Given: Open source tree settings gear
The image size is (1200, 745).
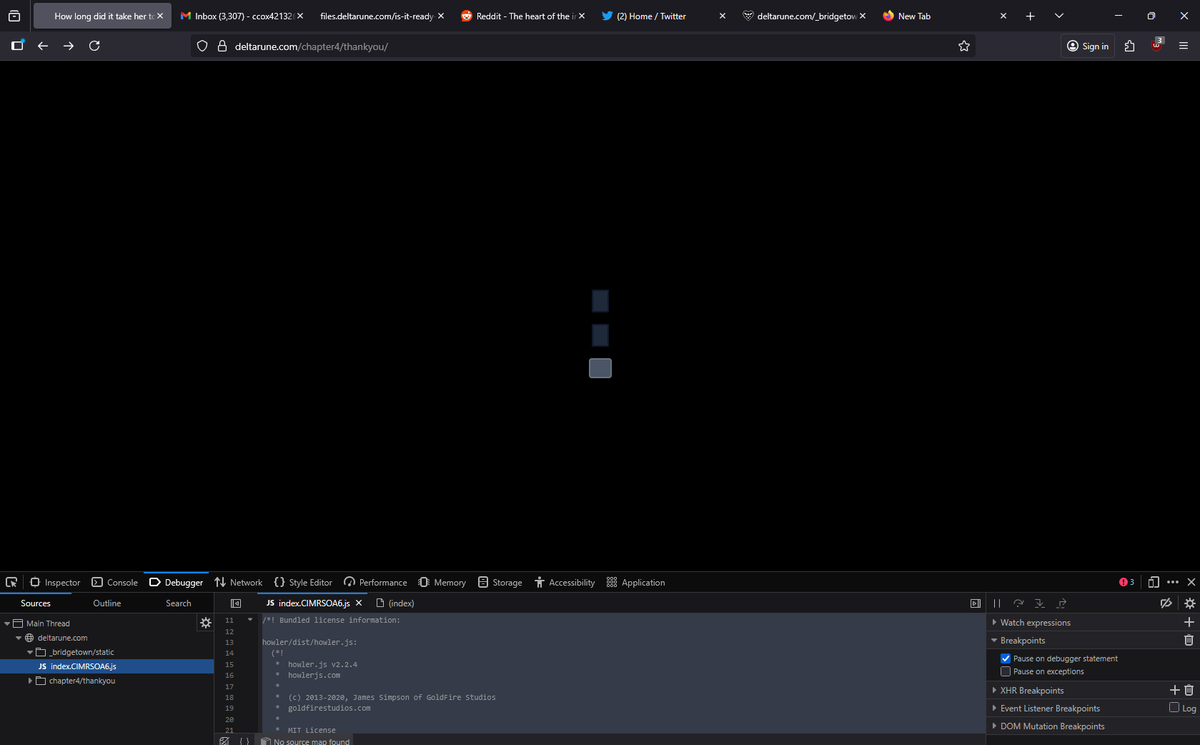Looking at the screenshot, I should click(205, 623).
